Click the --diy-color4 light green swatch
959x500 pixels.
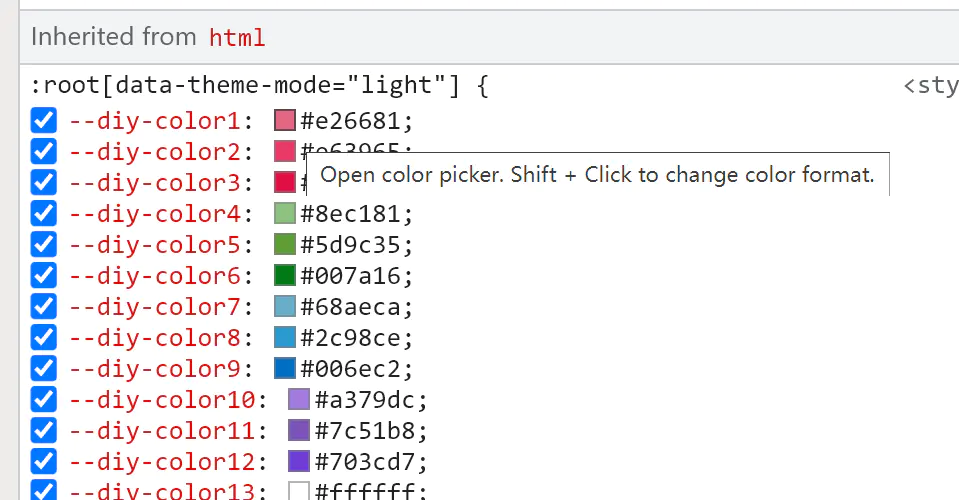[285, 215]
